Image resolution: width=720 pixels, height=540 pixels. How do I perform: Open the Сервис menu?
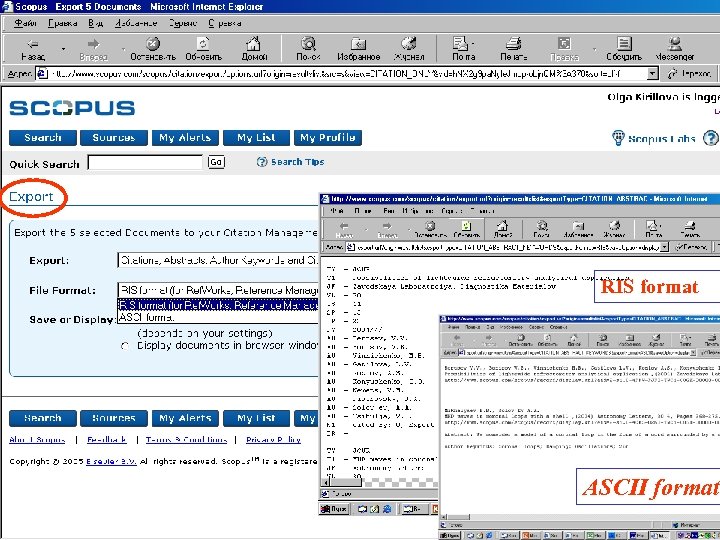[x=182, y=23]
